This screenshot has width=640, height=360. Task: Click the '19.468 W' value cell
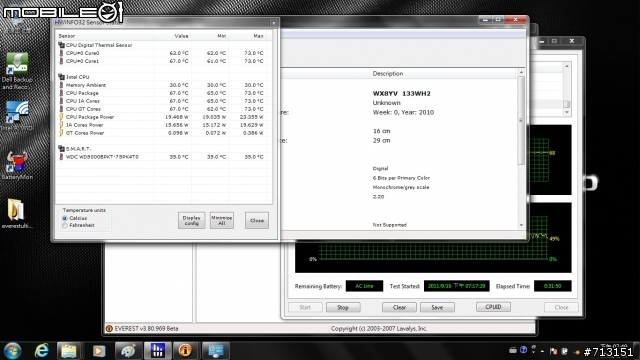[177, 117]
